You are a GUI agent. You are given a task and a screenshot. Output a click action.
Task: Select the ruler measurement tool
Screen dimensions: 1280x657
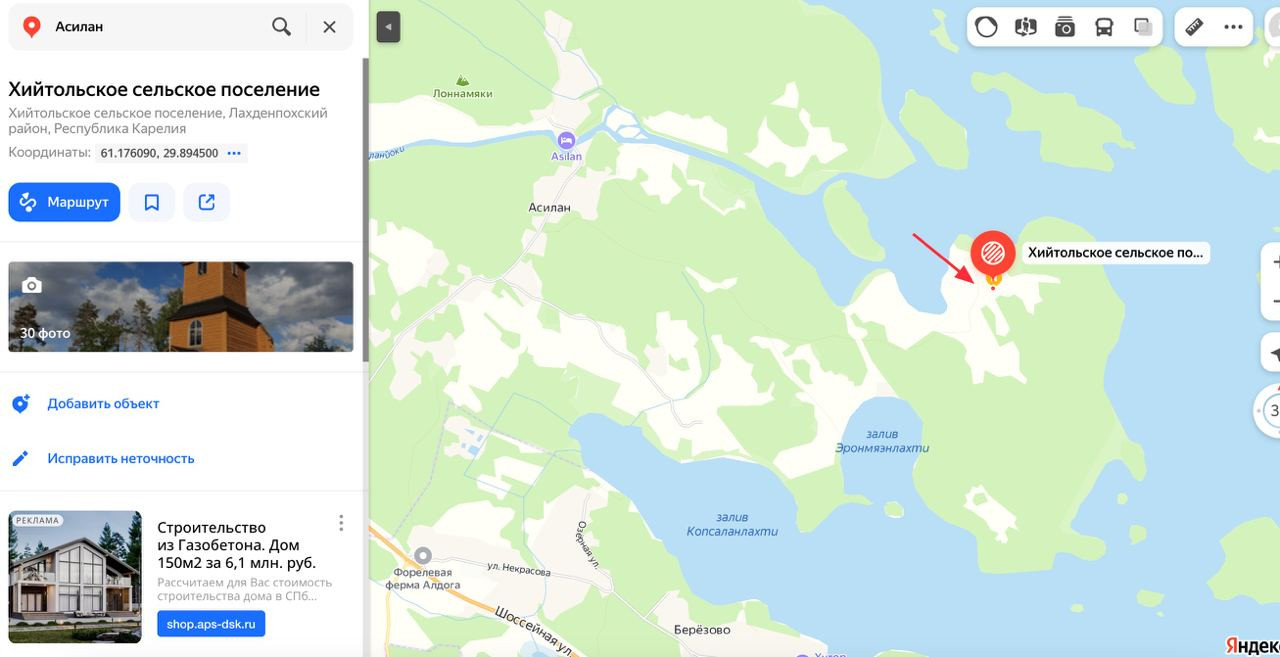click(1194, 27)
